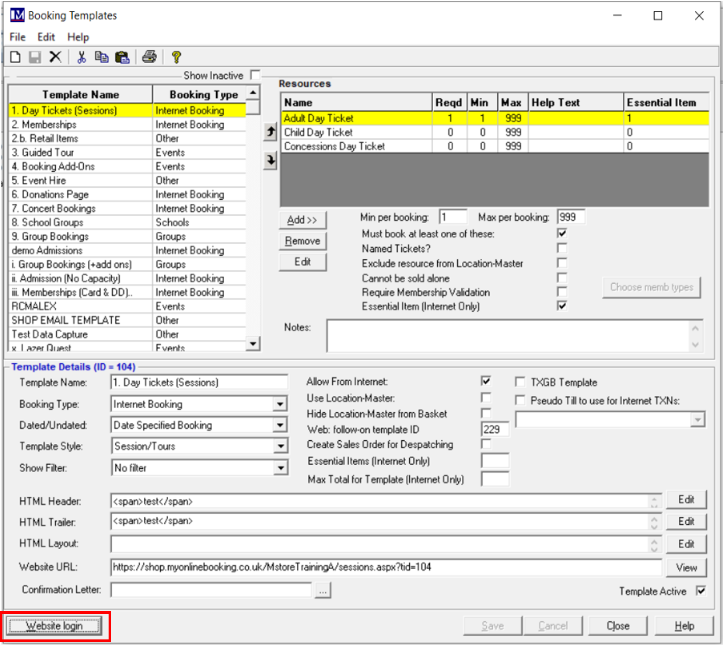Open the Booking Type dropdown
The width and height of the screenshot is (723, 645).
pyautogui.click(x=280, y=405)
